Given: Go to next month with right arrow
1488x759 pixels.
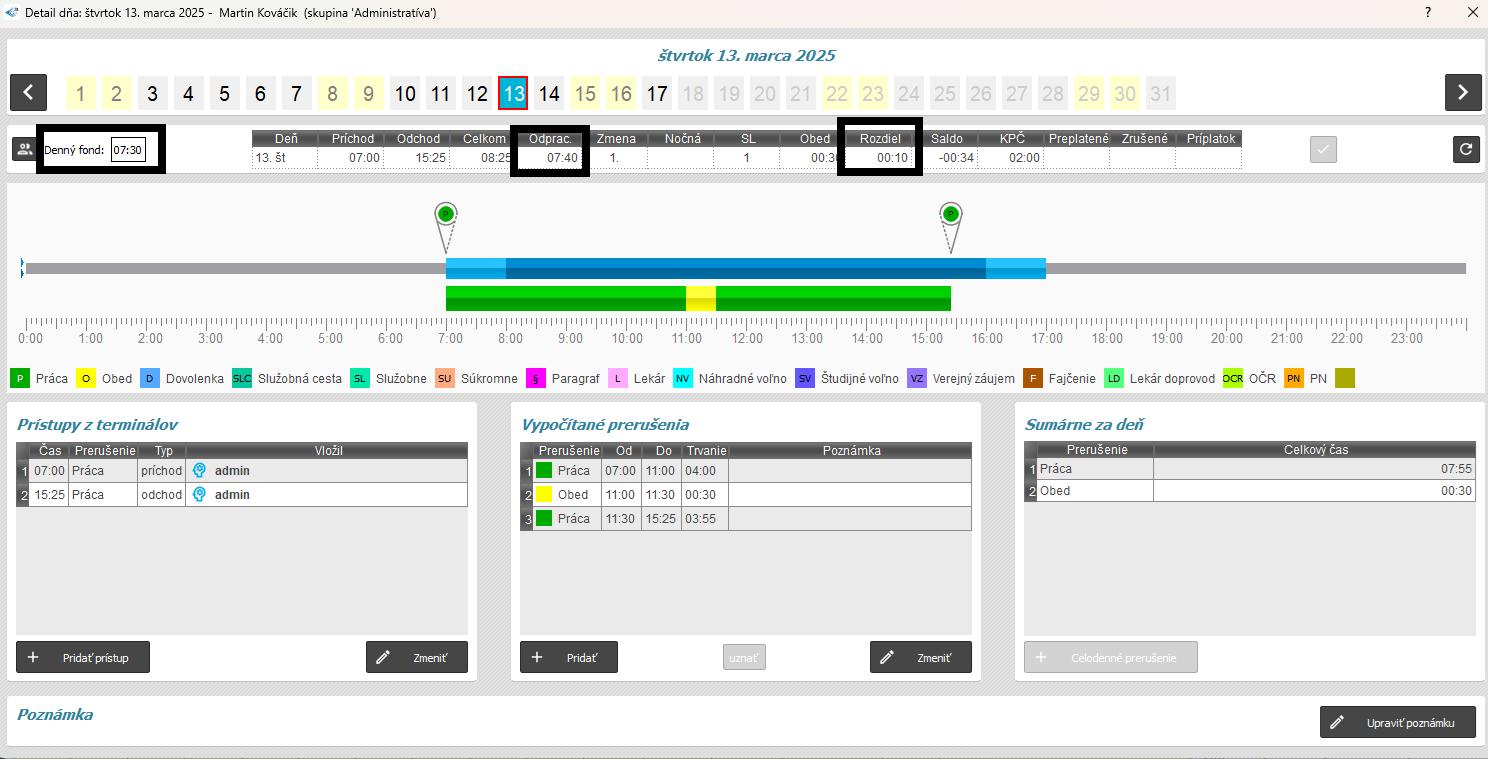Looking at the screenshot, I should 1462,93.
